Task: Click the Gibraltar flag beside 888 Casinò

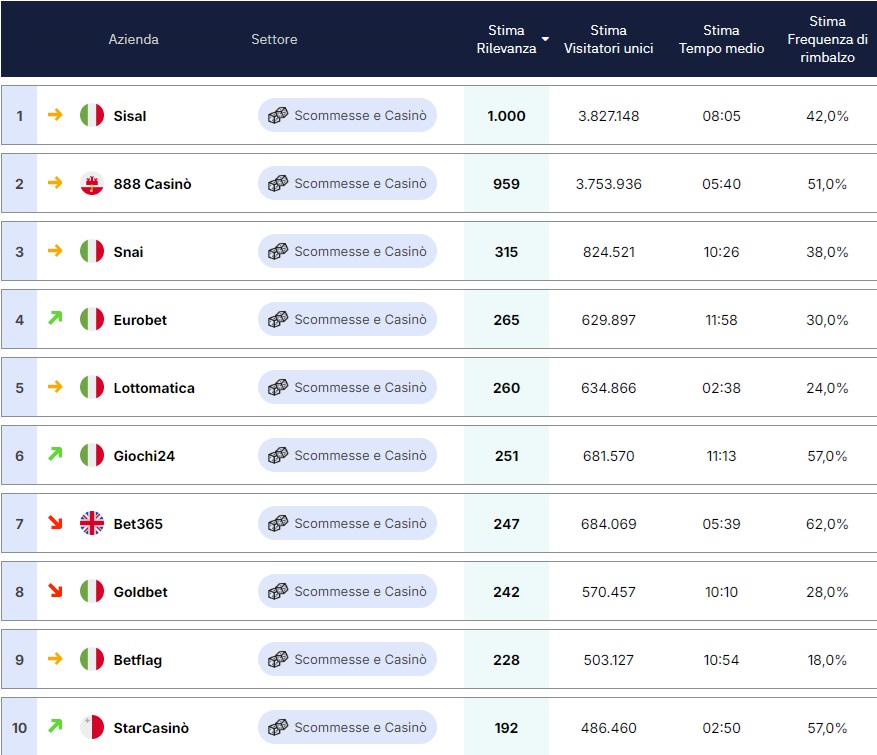Action: pyautogui.click(x=92, y=183)
